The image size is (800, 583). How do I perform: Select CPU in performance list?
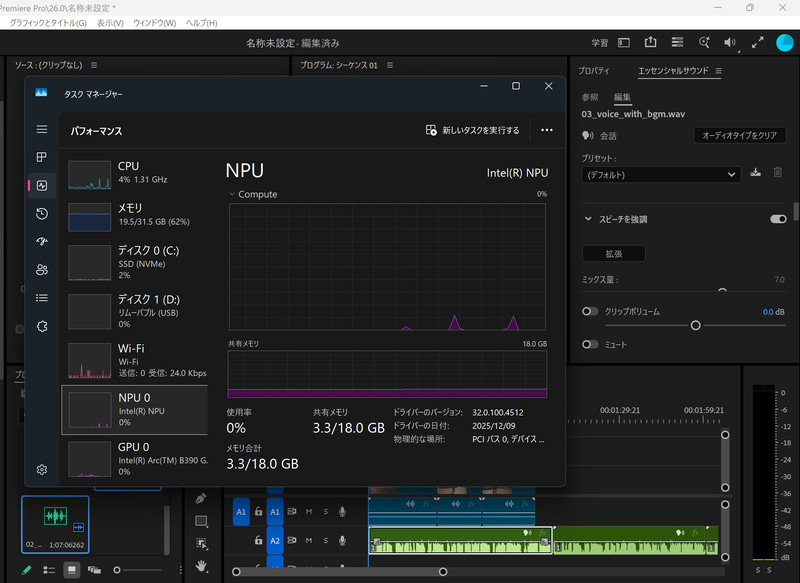coord(135,174)
